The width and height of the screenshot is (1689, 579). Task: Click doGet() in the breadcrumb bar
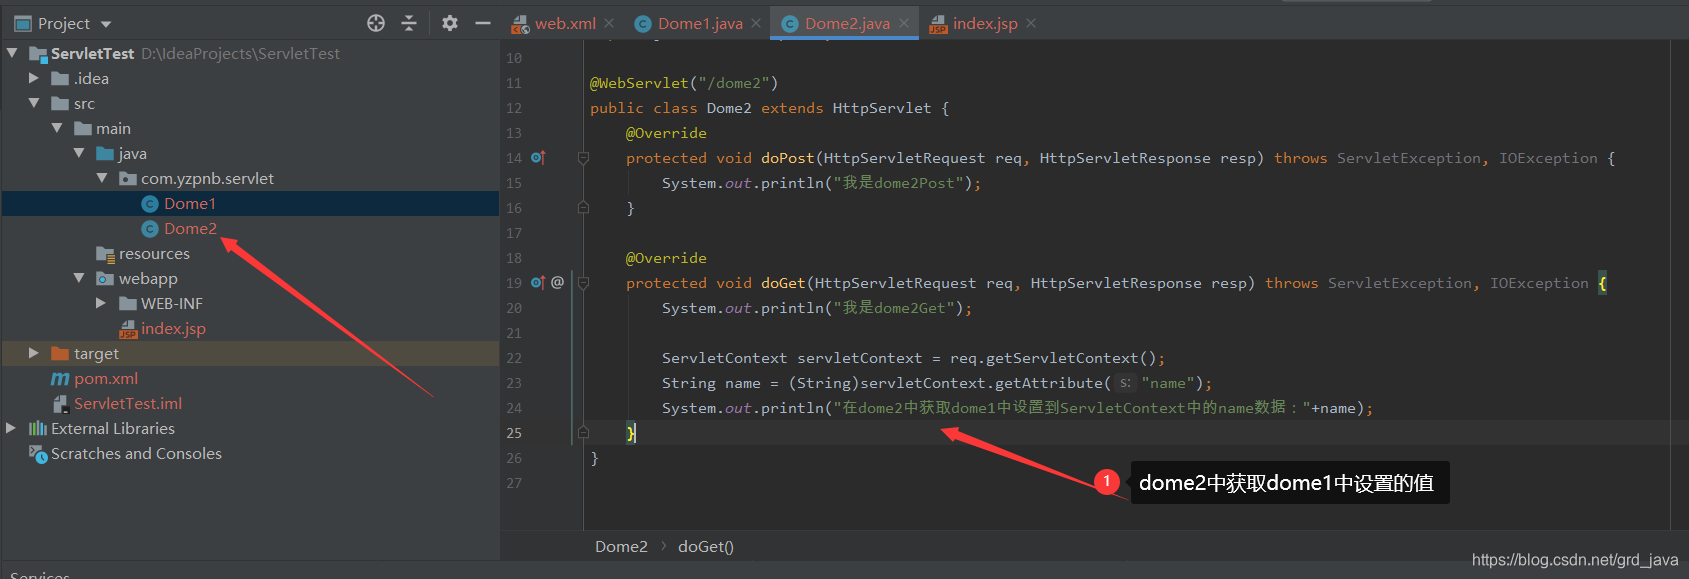coord(706,546)
